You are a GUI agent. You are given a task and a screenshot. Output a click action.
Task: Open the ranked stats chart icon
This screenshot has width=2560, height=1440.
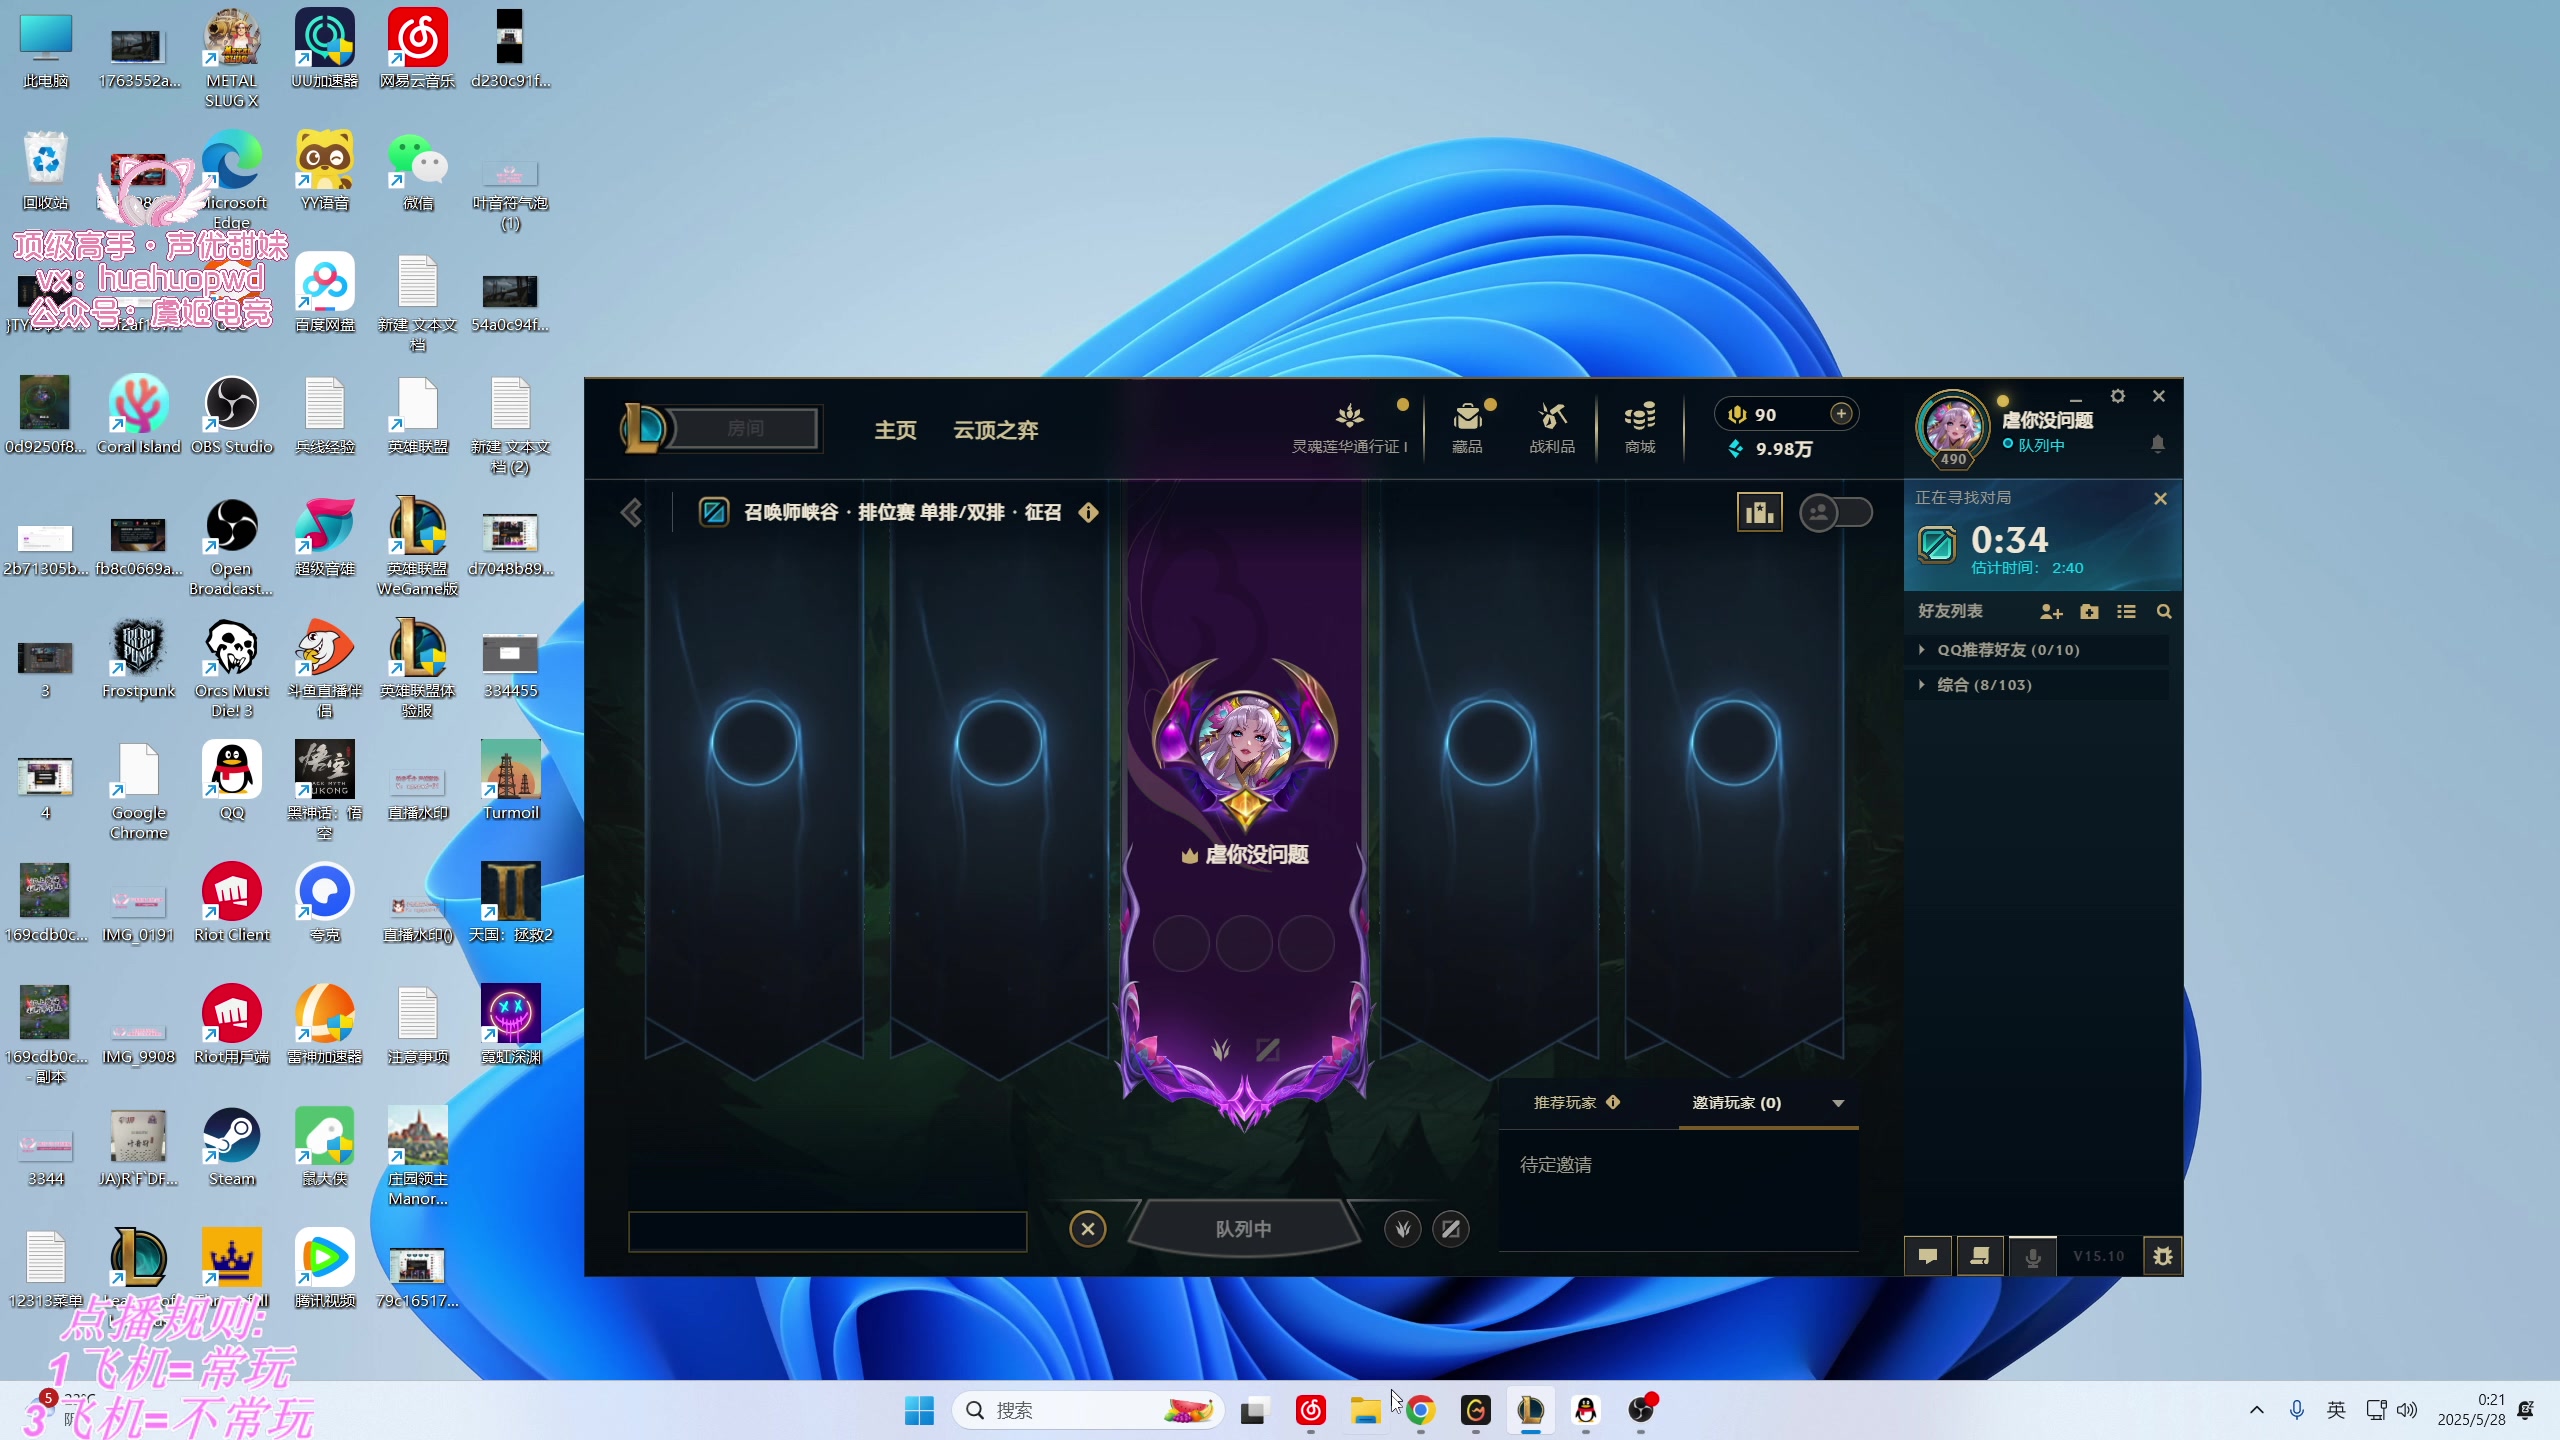[x=1759, y=512]
